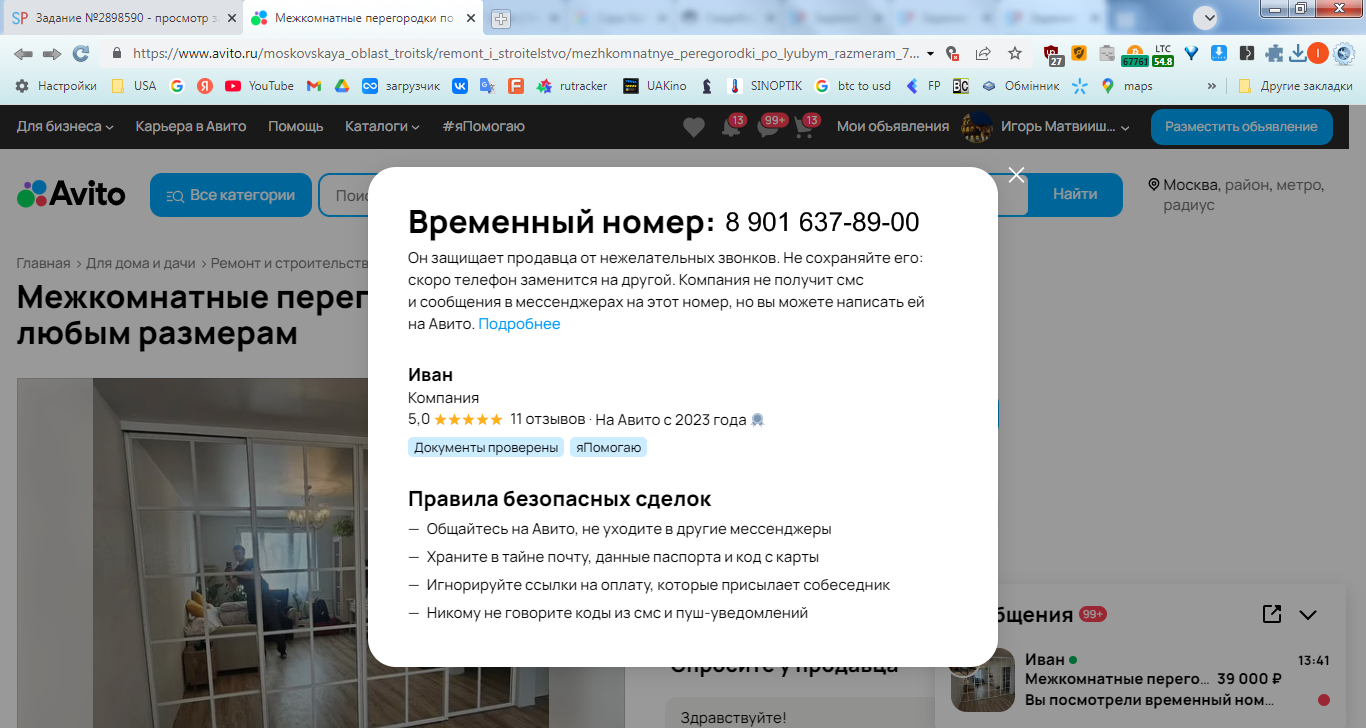
Task: Open UAKino bookmark
Action: (x=655, y=86)
